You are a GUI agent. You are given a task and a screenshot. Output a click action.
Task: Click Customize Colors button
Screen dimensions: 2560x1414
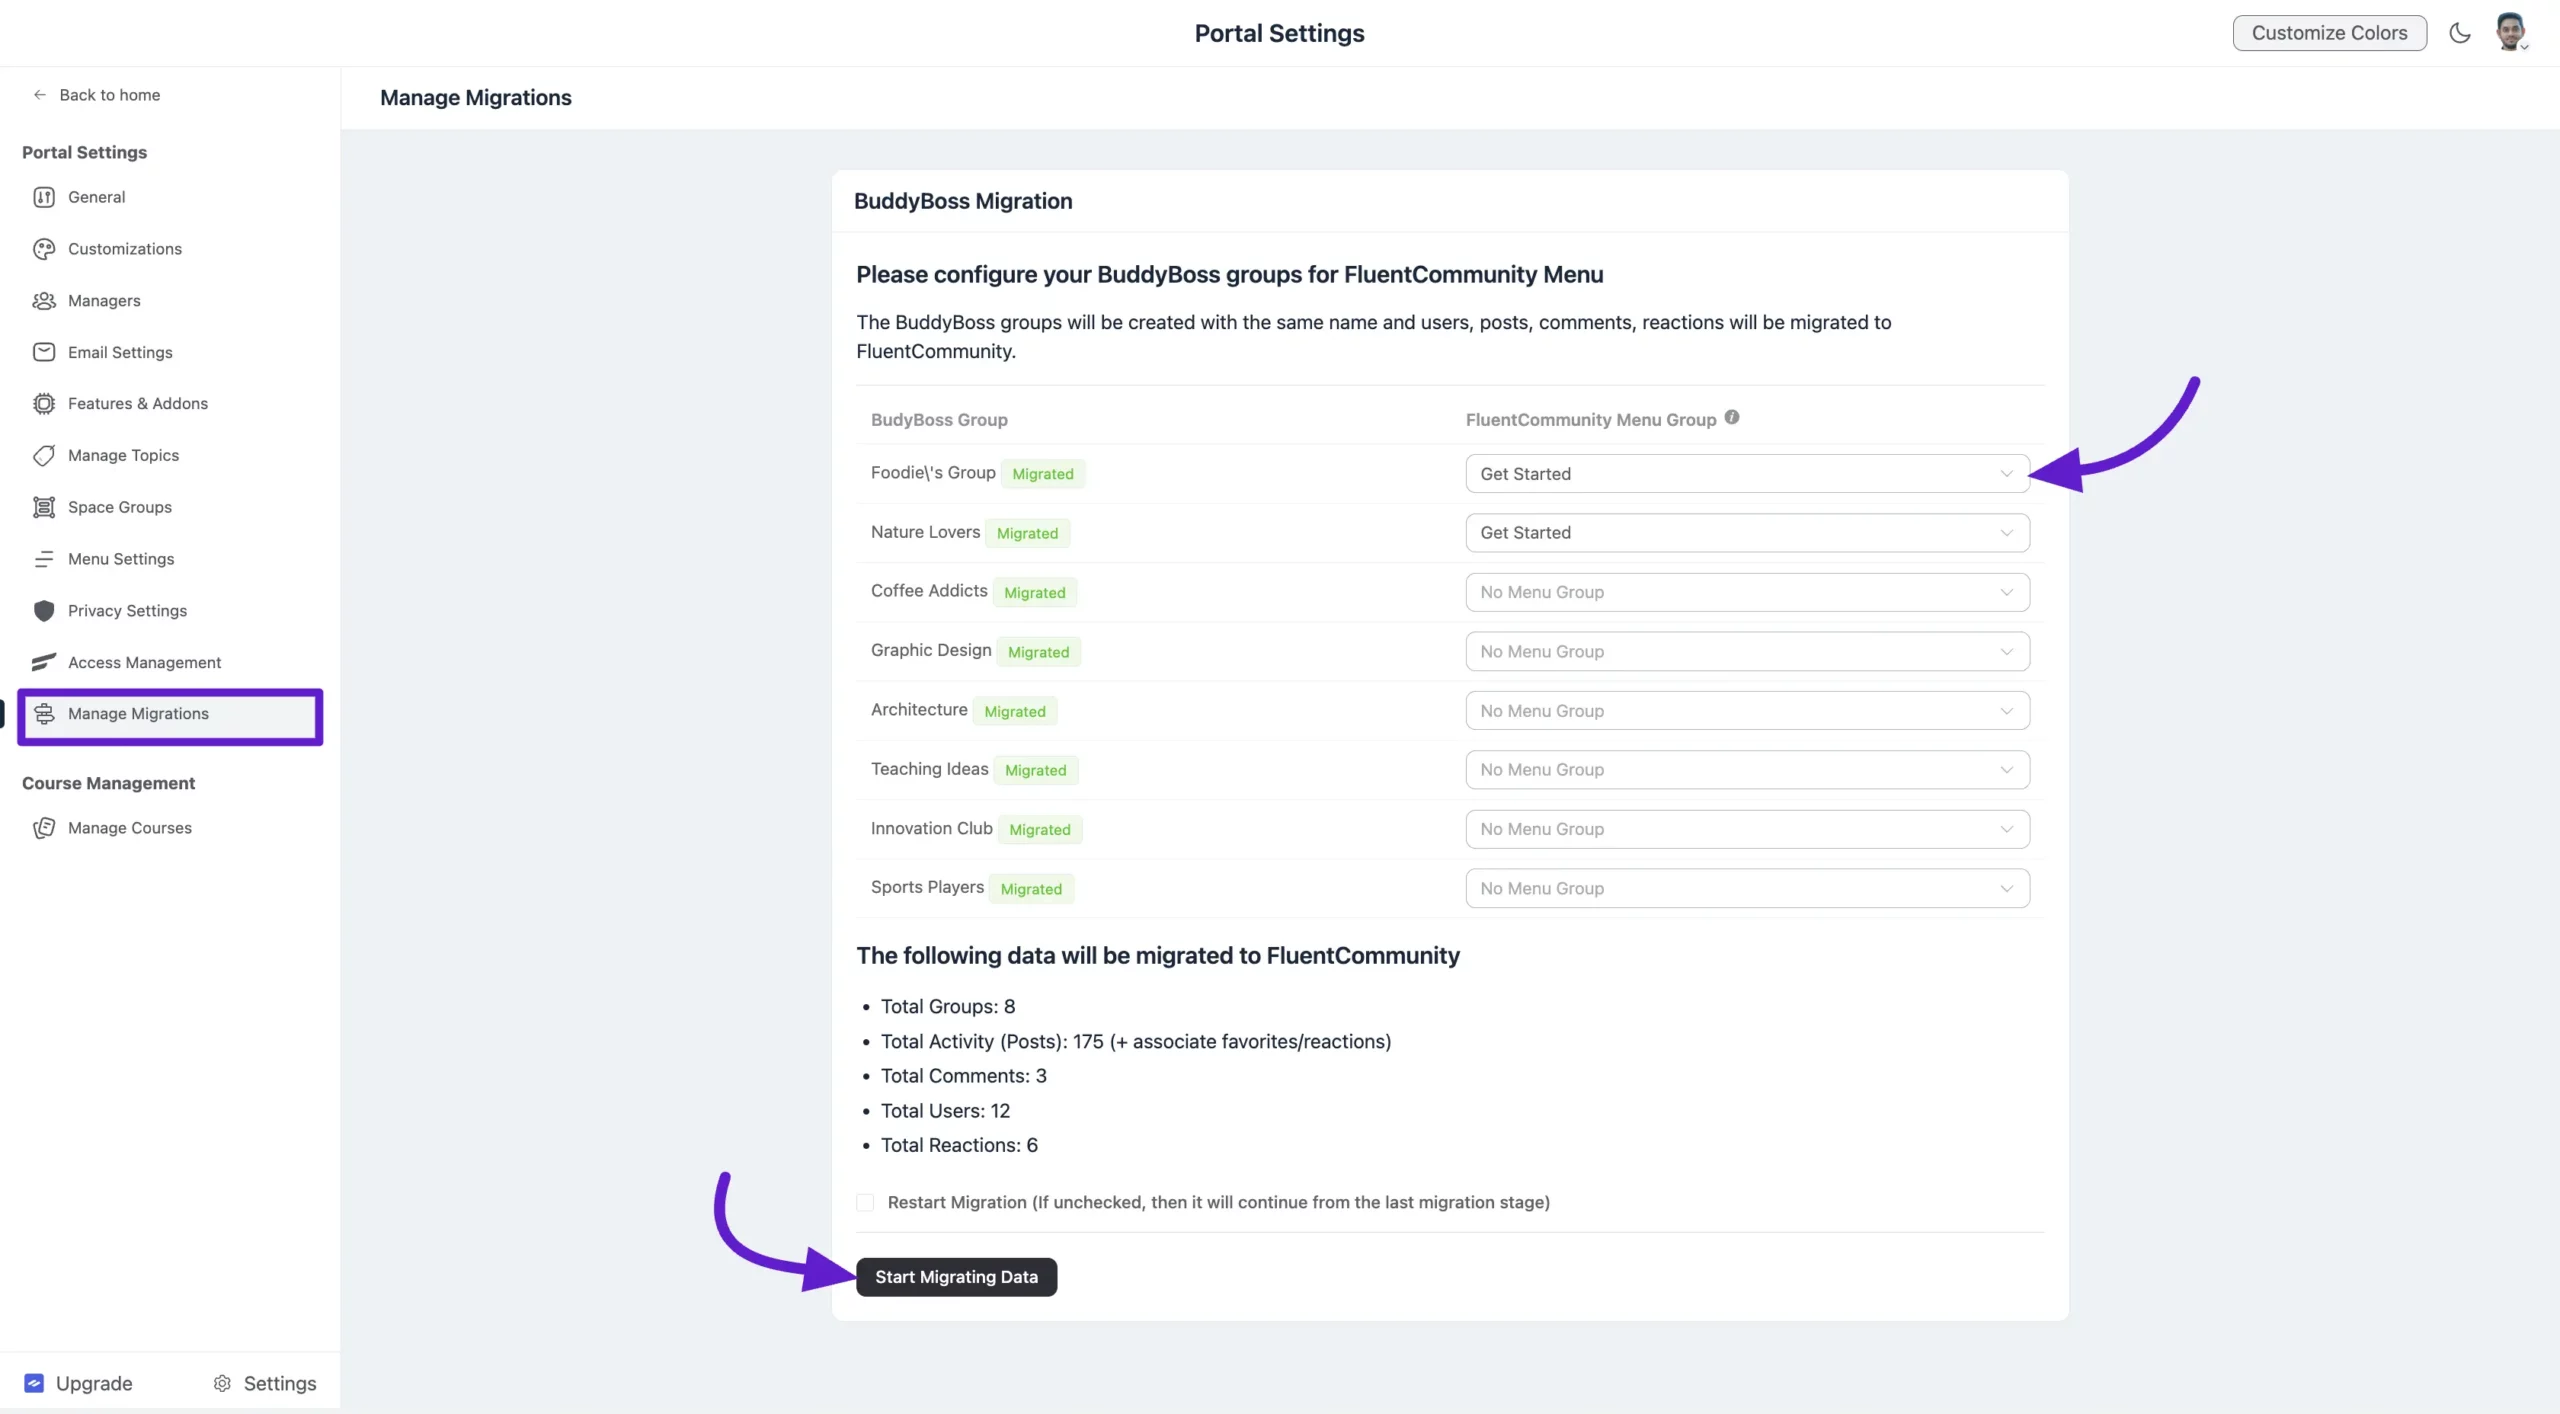point(2329,33)
